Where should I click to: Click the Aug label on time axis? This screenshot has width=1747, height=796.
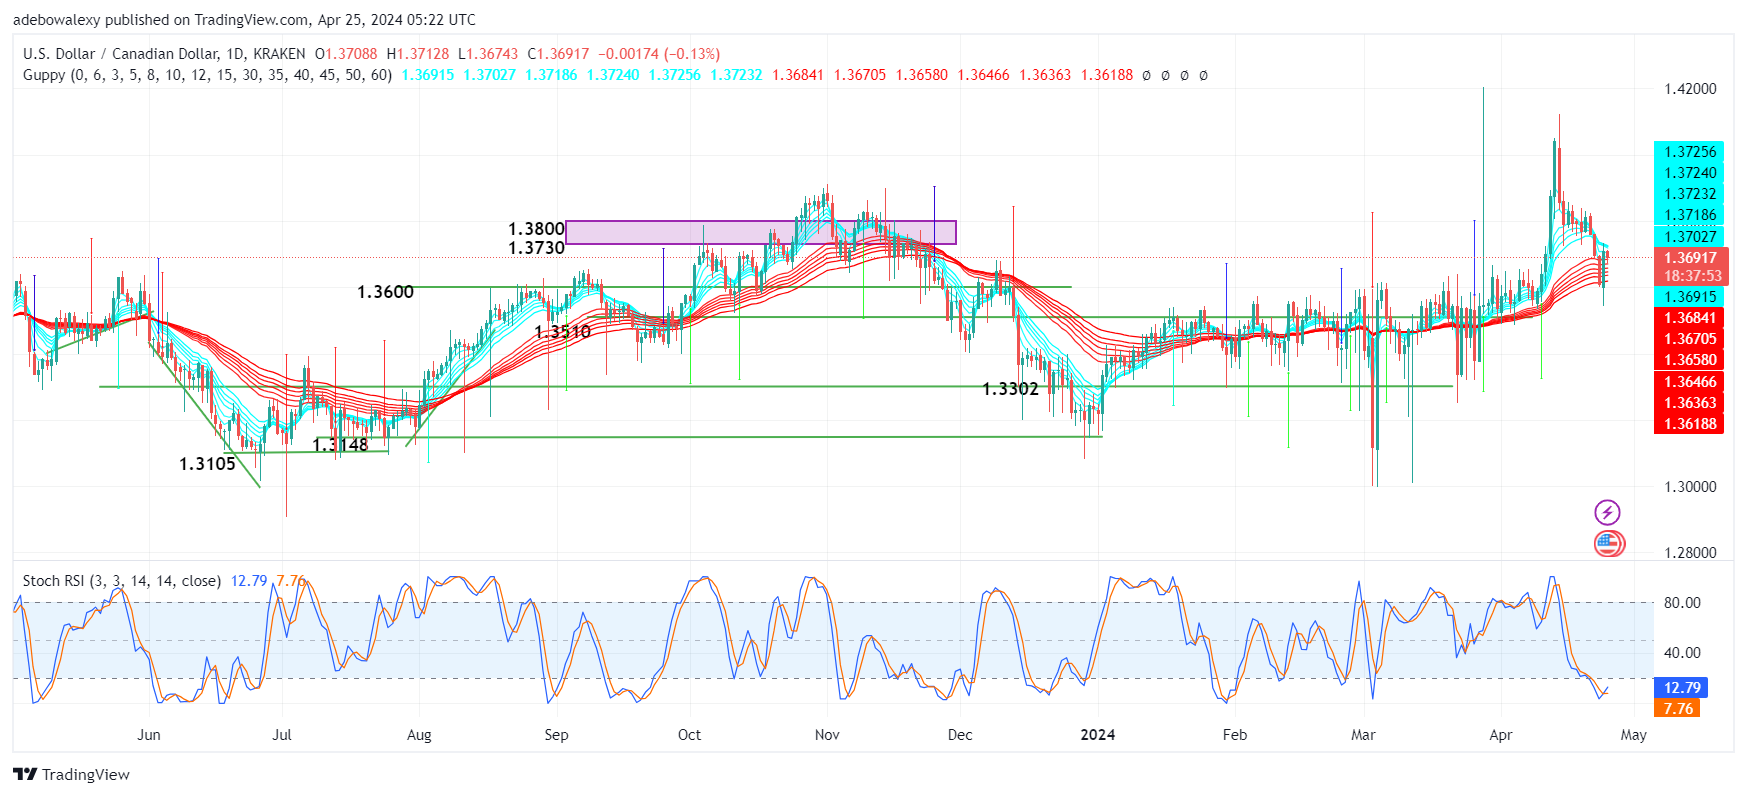coord(419,735)
